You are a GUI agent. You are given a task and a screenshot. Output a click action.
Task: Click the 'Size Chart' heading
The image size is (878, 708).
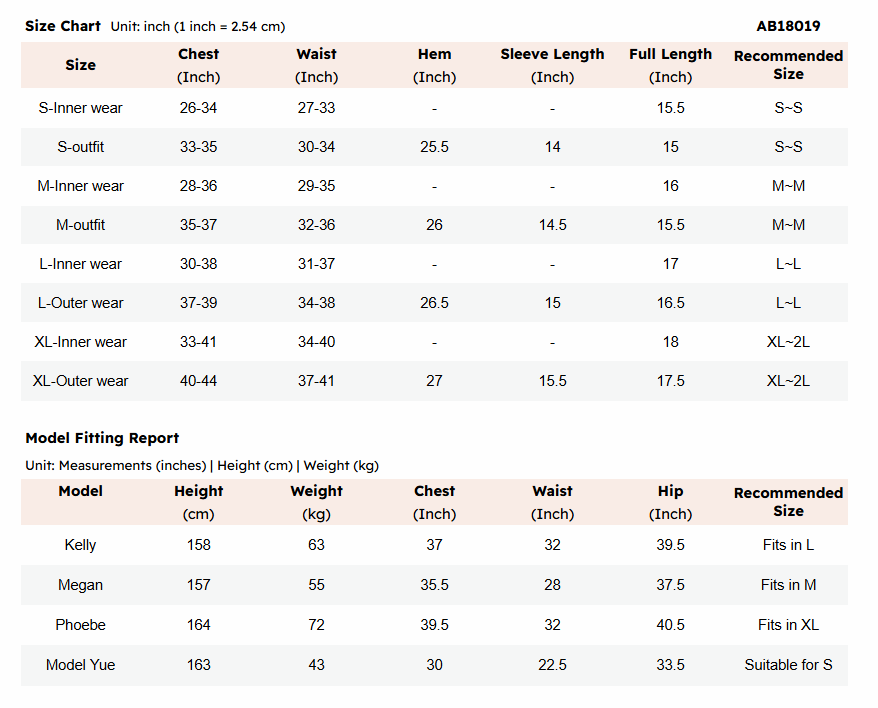click(63, 26)
